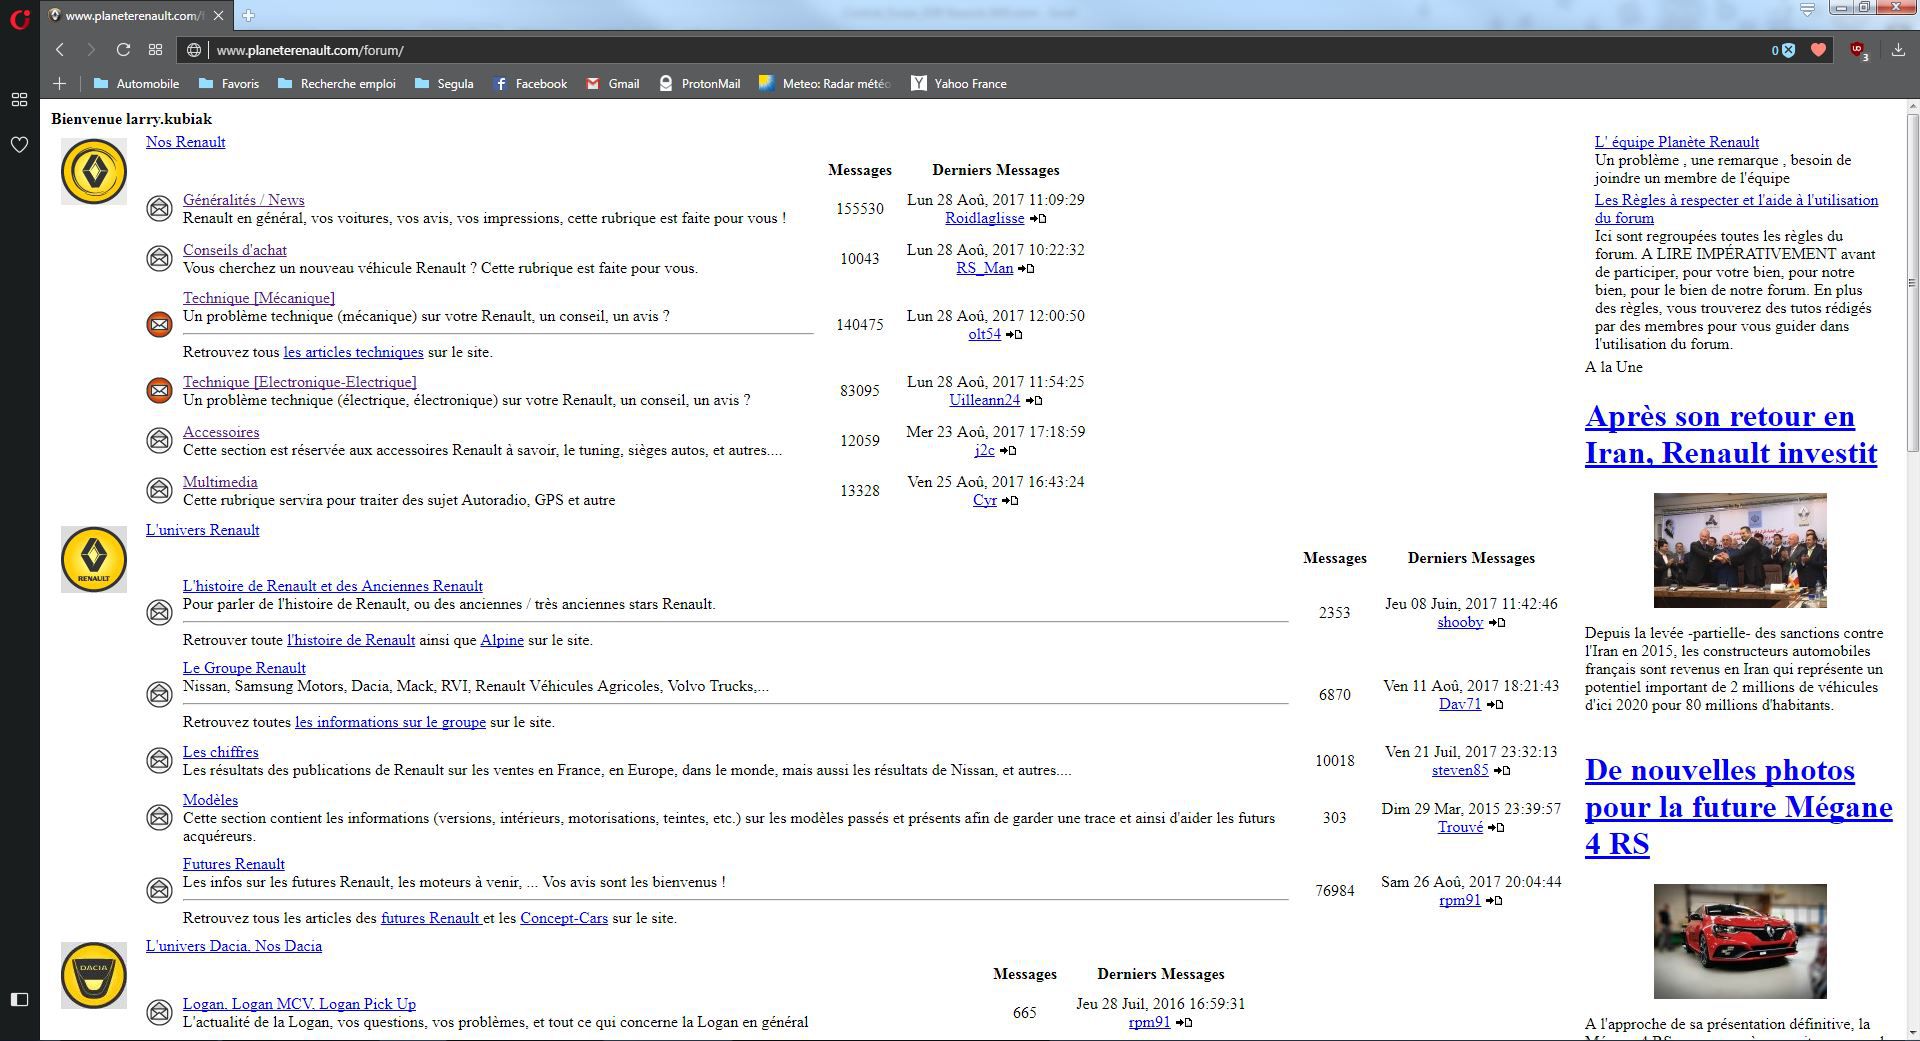
Task: Open sidebar bookmarks heart icon
Action: pyautogui.click(x=19, y=145)
